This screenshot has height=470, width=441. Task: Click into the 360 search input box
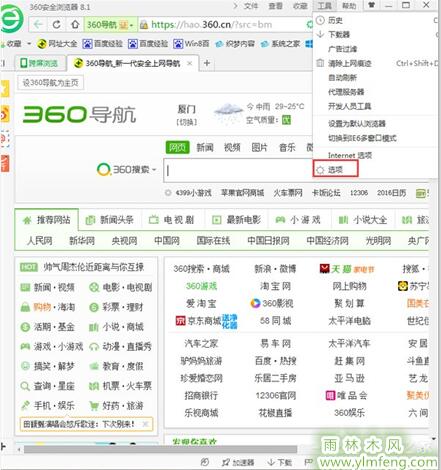click(238, 170)
